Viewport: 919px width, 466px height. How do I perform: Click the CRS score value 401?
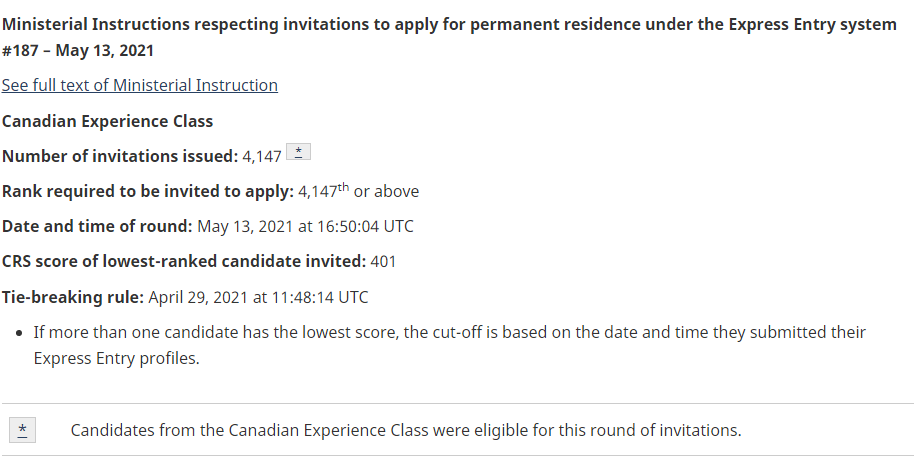[x=383, y=262]
